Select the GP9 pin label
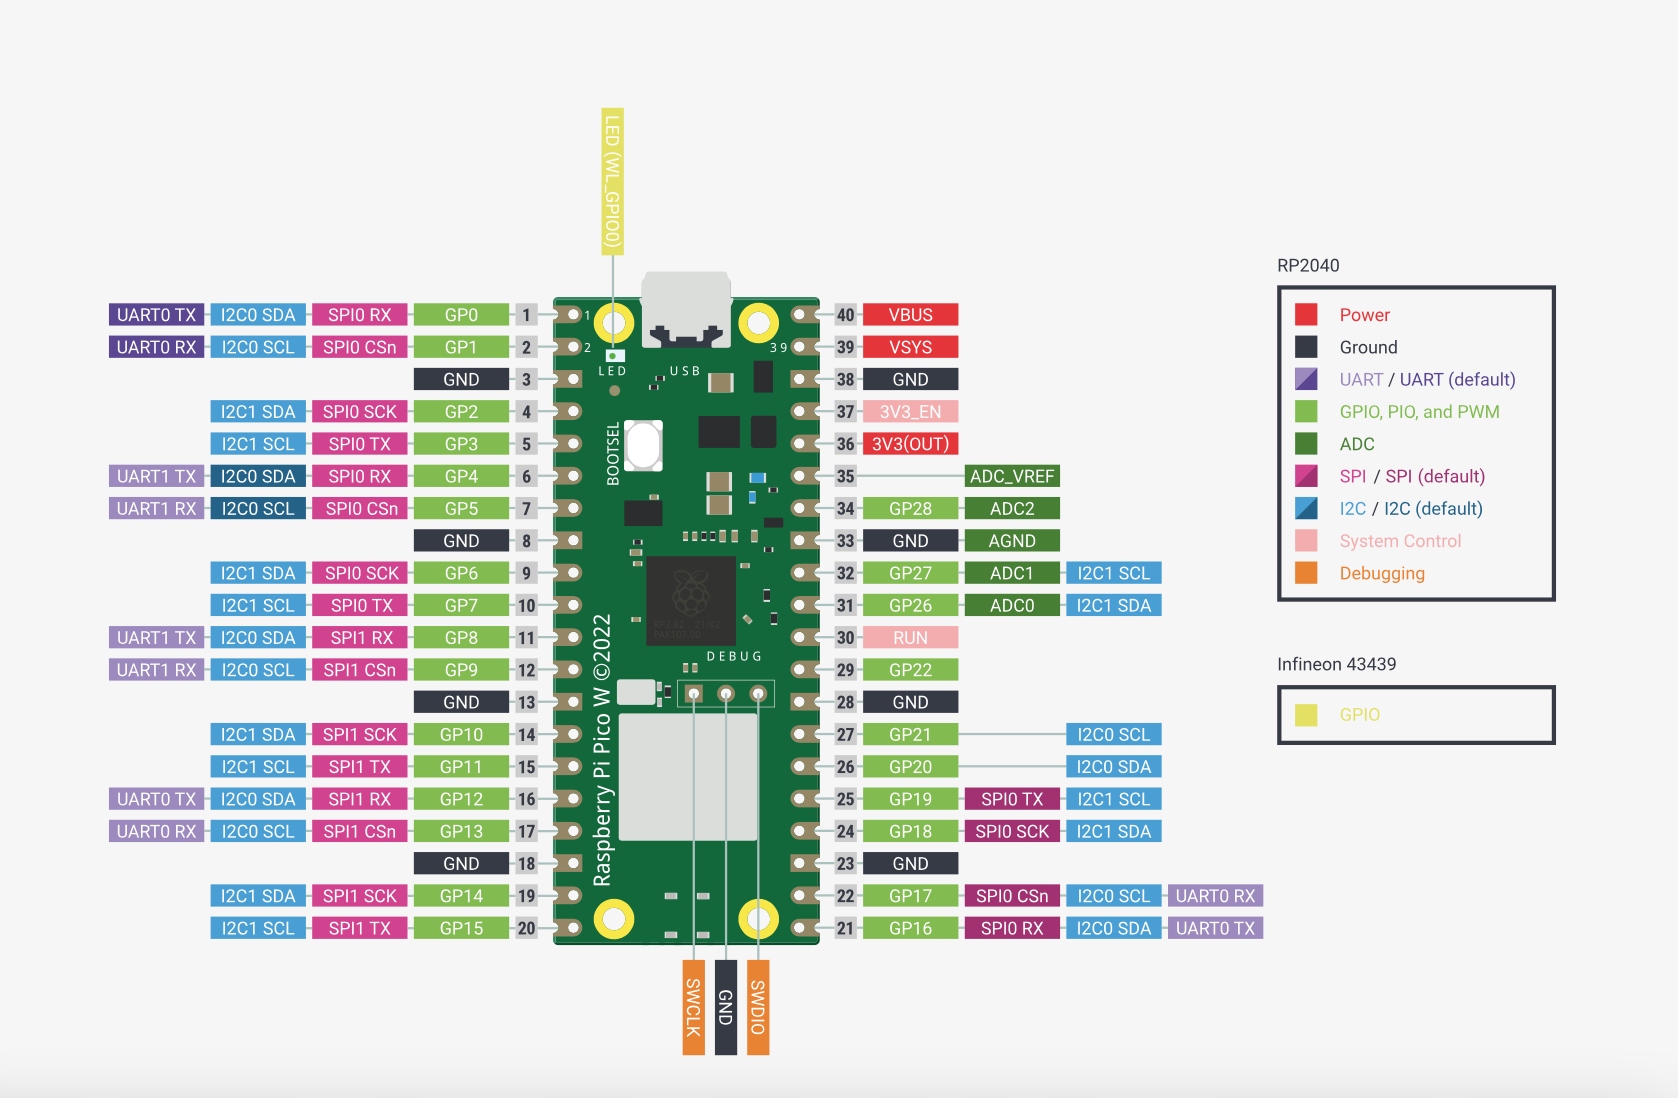This screenshot has width=1678, height=1098. 461,670
